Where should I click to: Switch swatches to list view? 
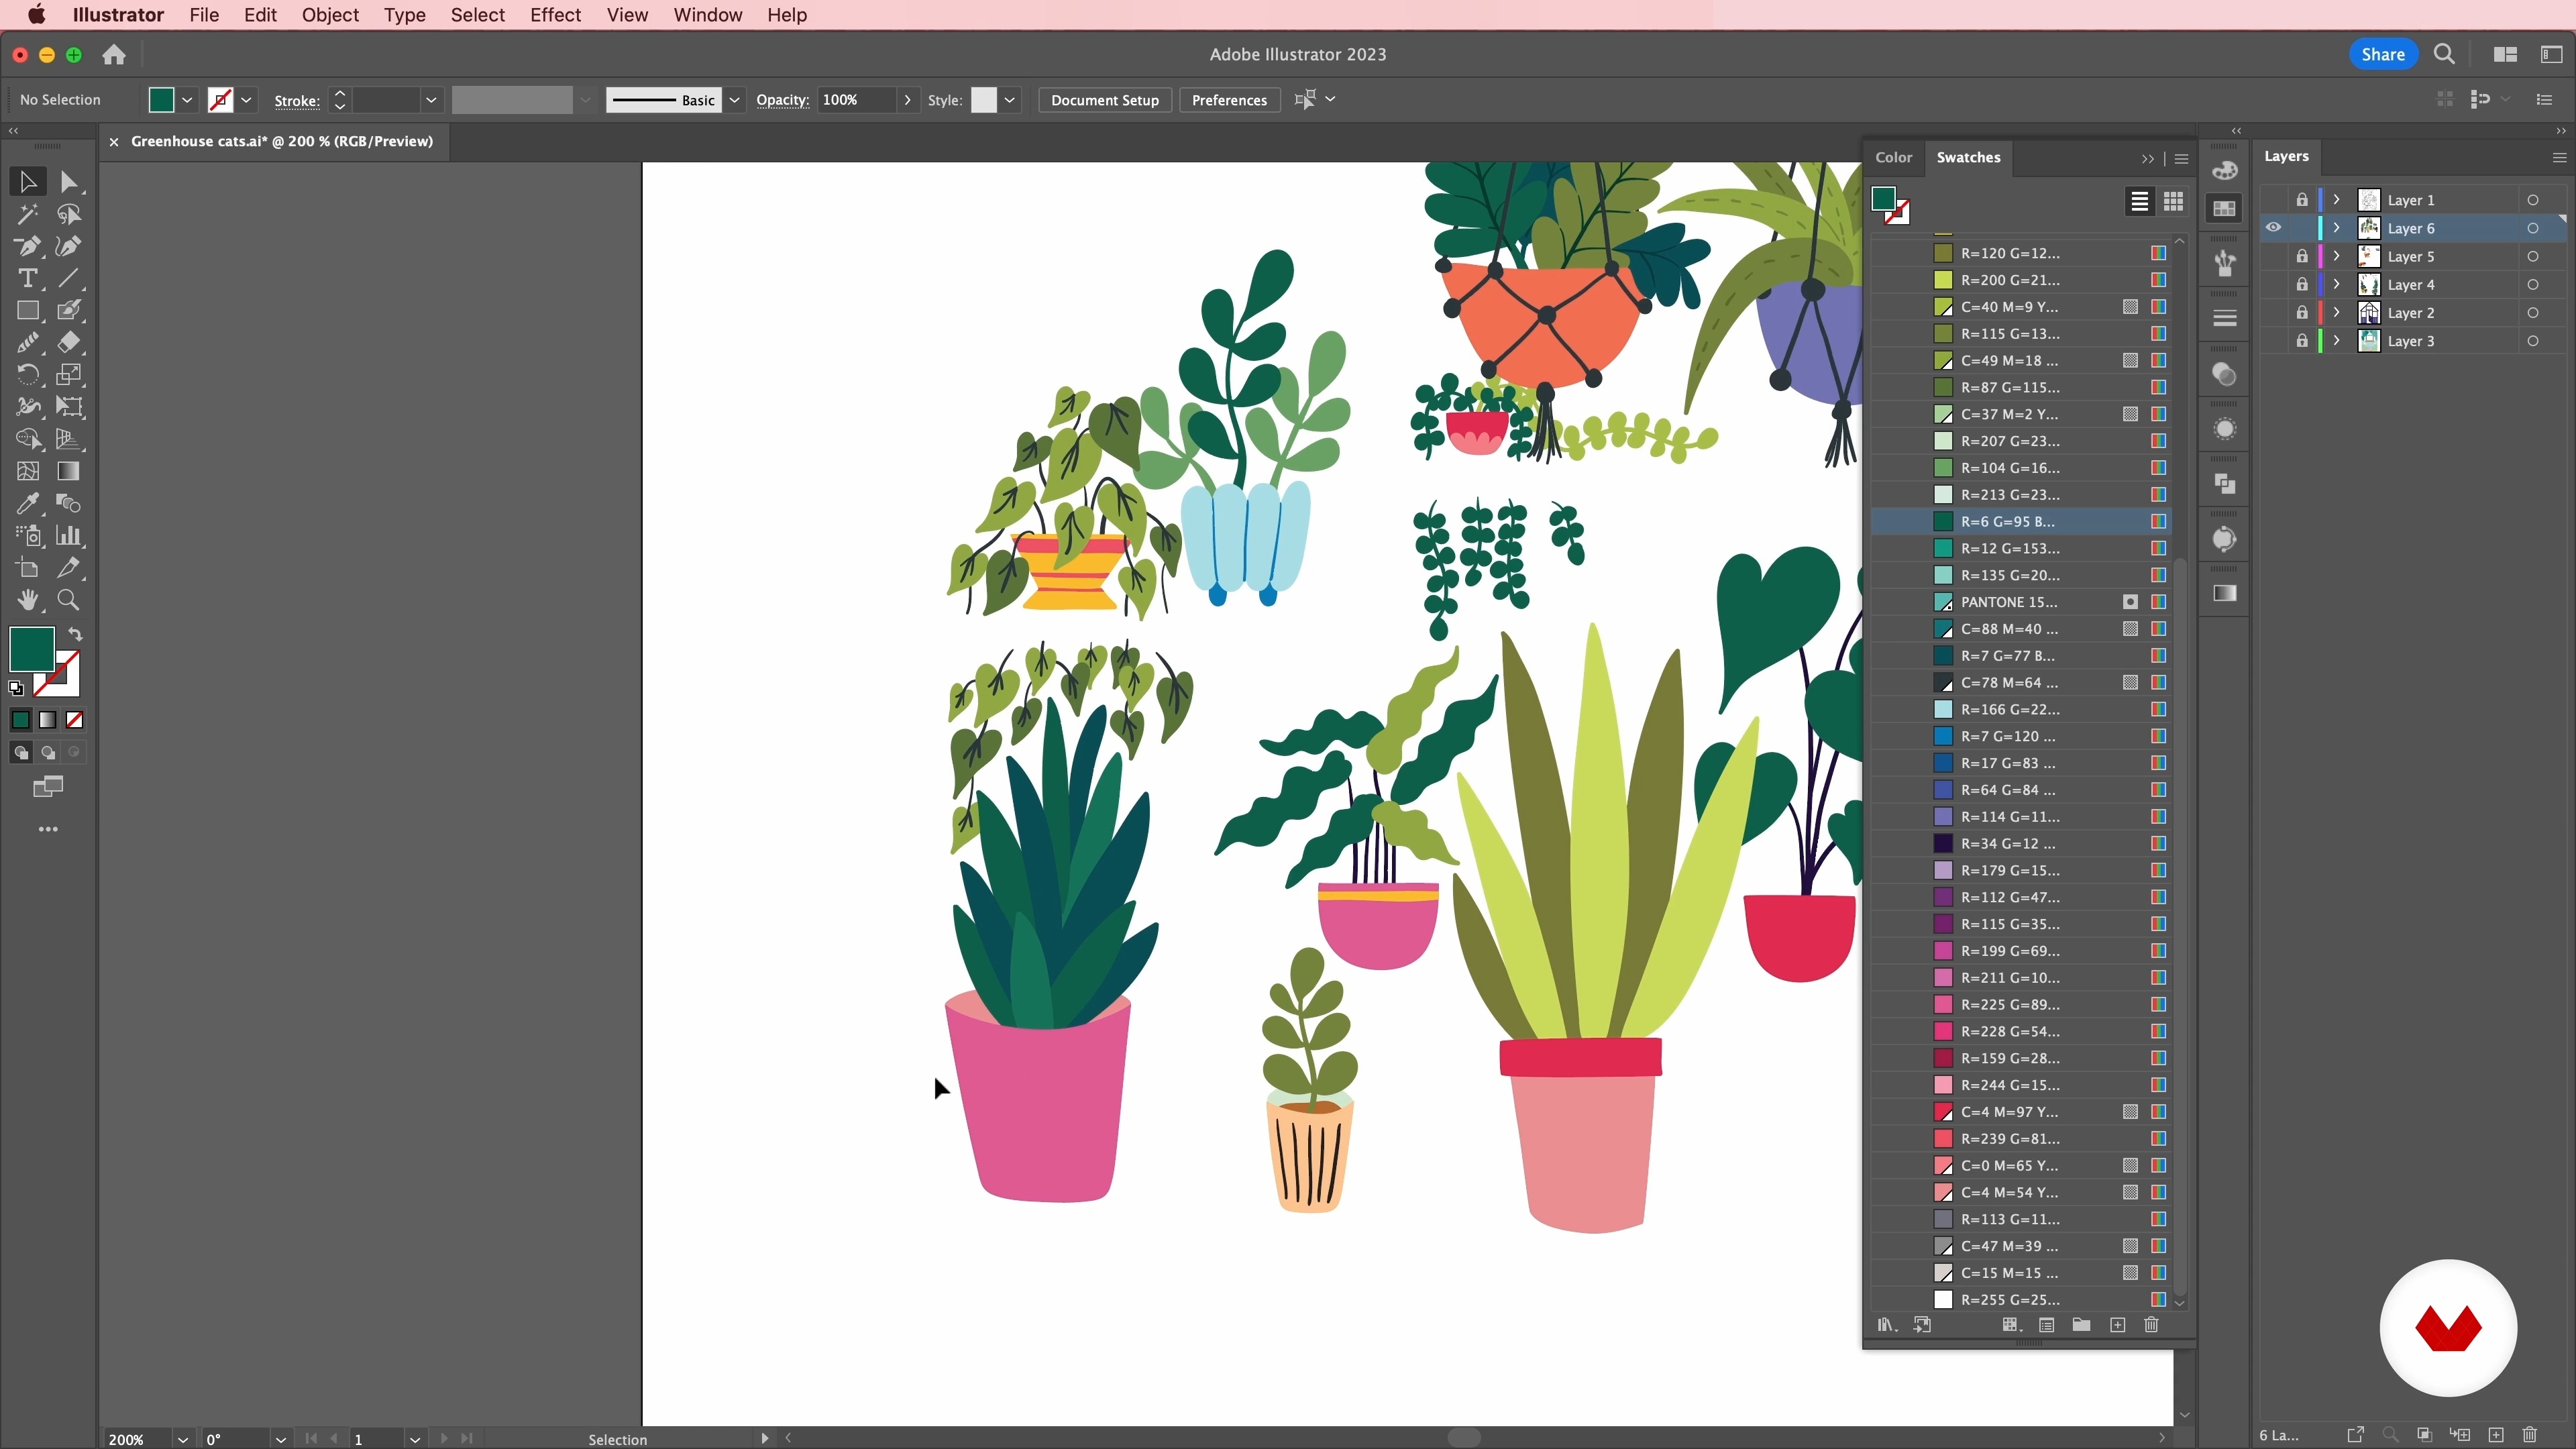(2139, 202)
